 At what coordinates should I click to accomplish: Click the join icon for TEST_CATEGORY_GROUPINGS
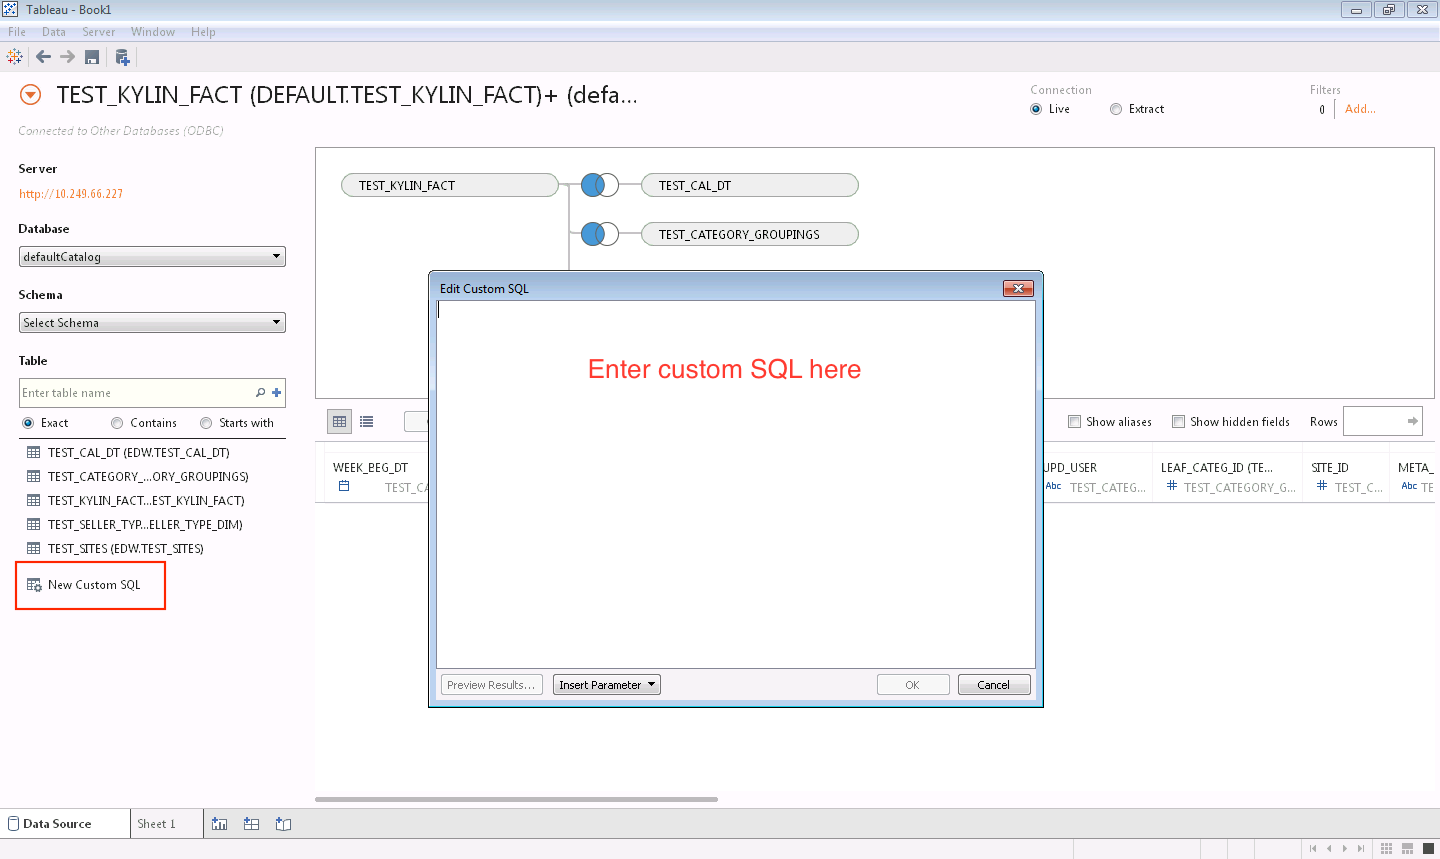(599, 234)
